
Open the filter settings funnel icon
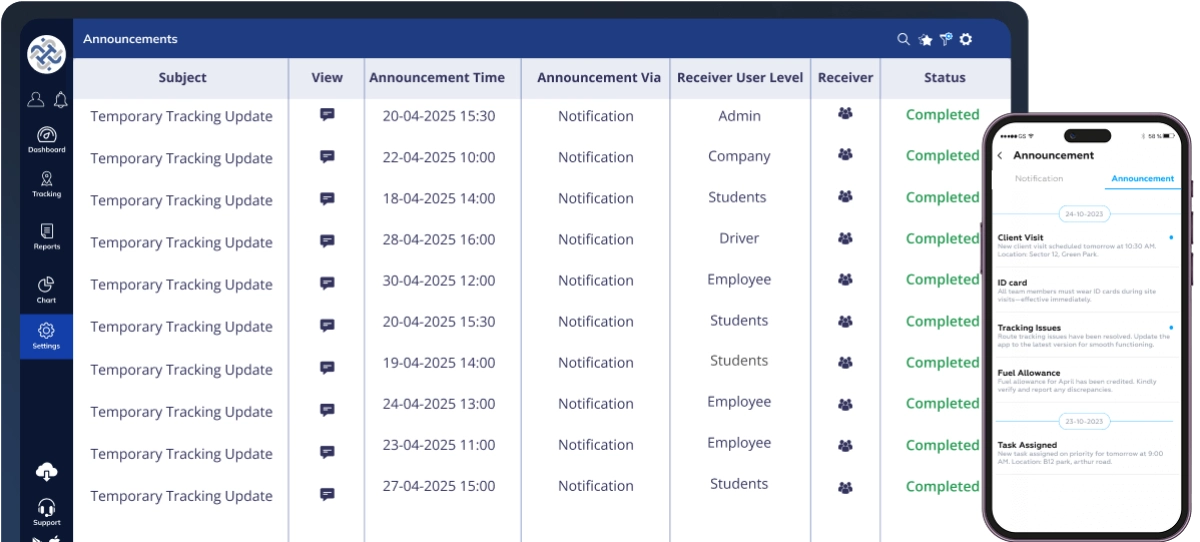[x=945, y=40]
